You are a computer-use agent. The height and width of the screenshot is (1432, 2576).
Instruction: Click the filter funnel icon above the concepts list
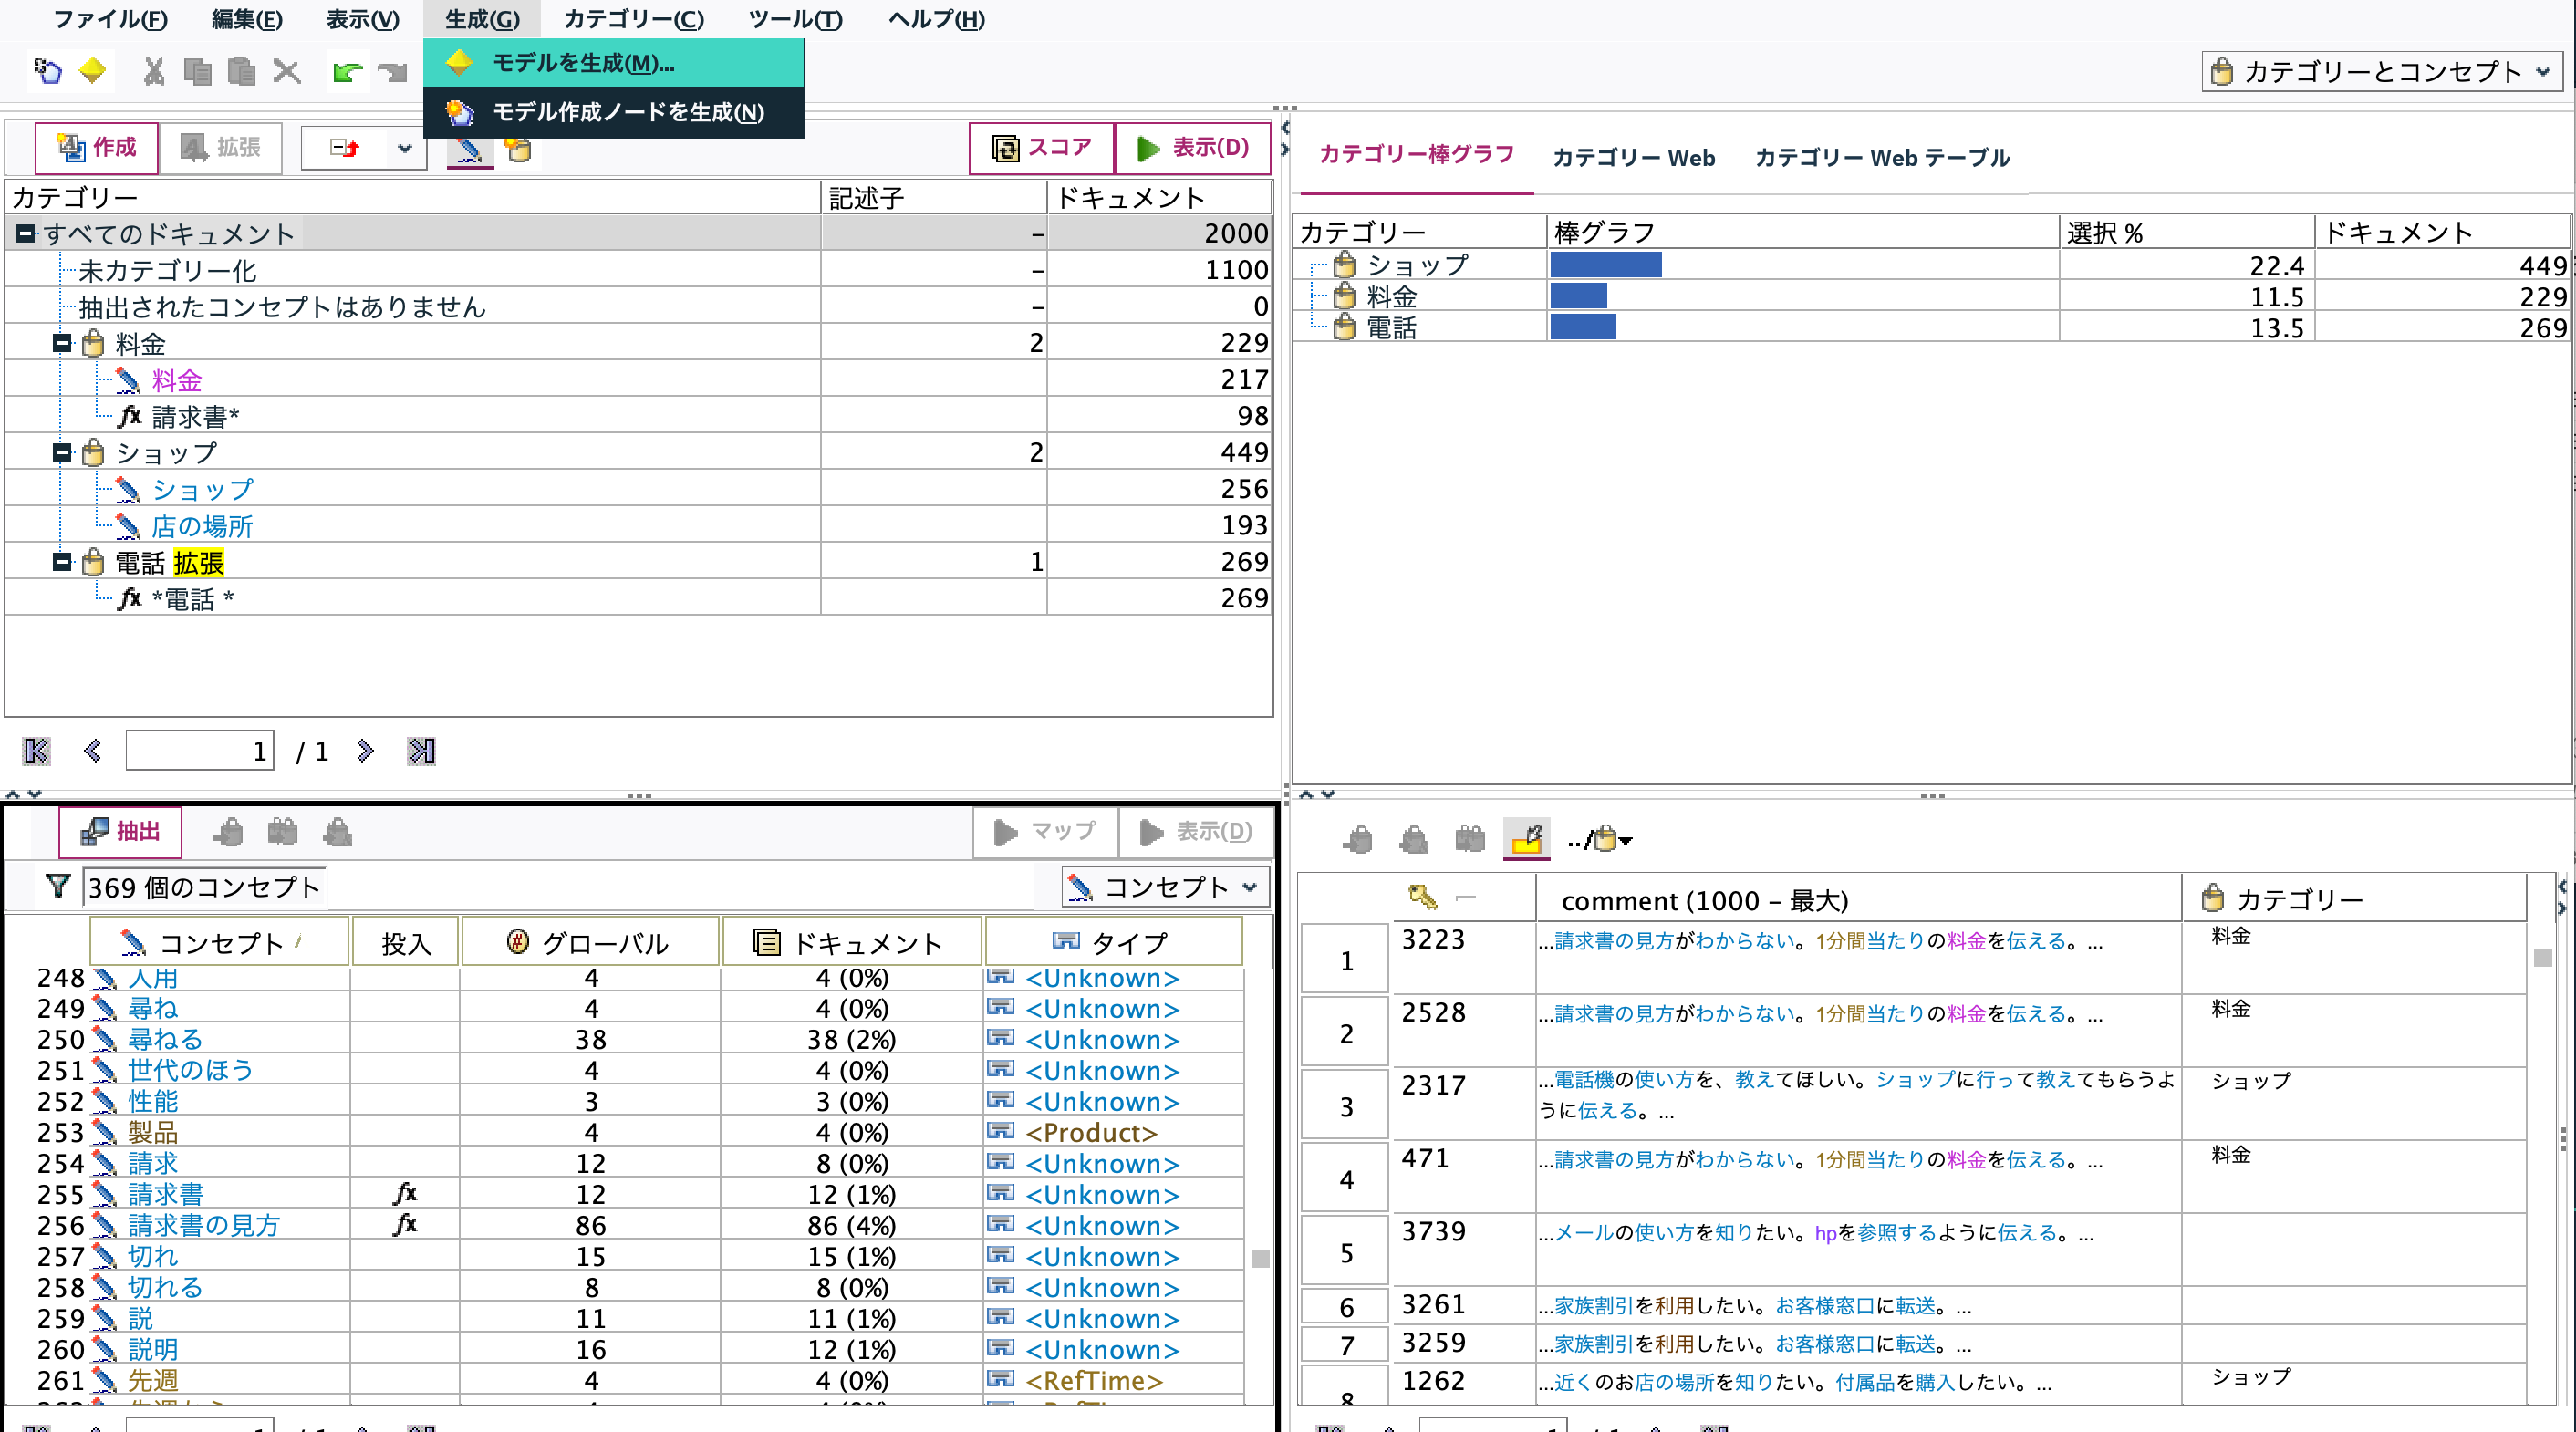point(58,886)
